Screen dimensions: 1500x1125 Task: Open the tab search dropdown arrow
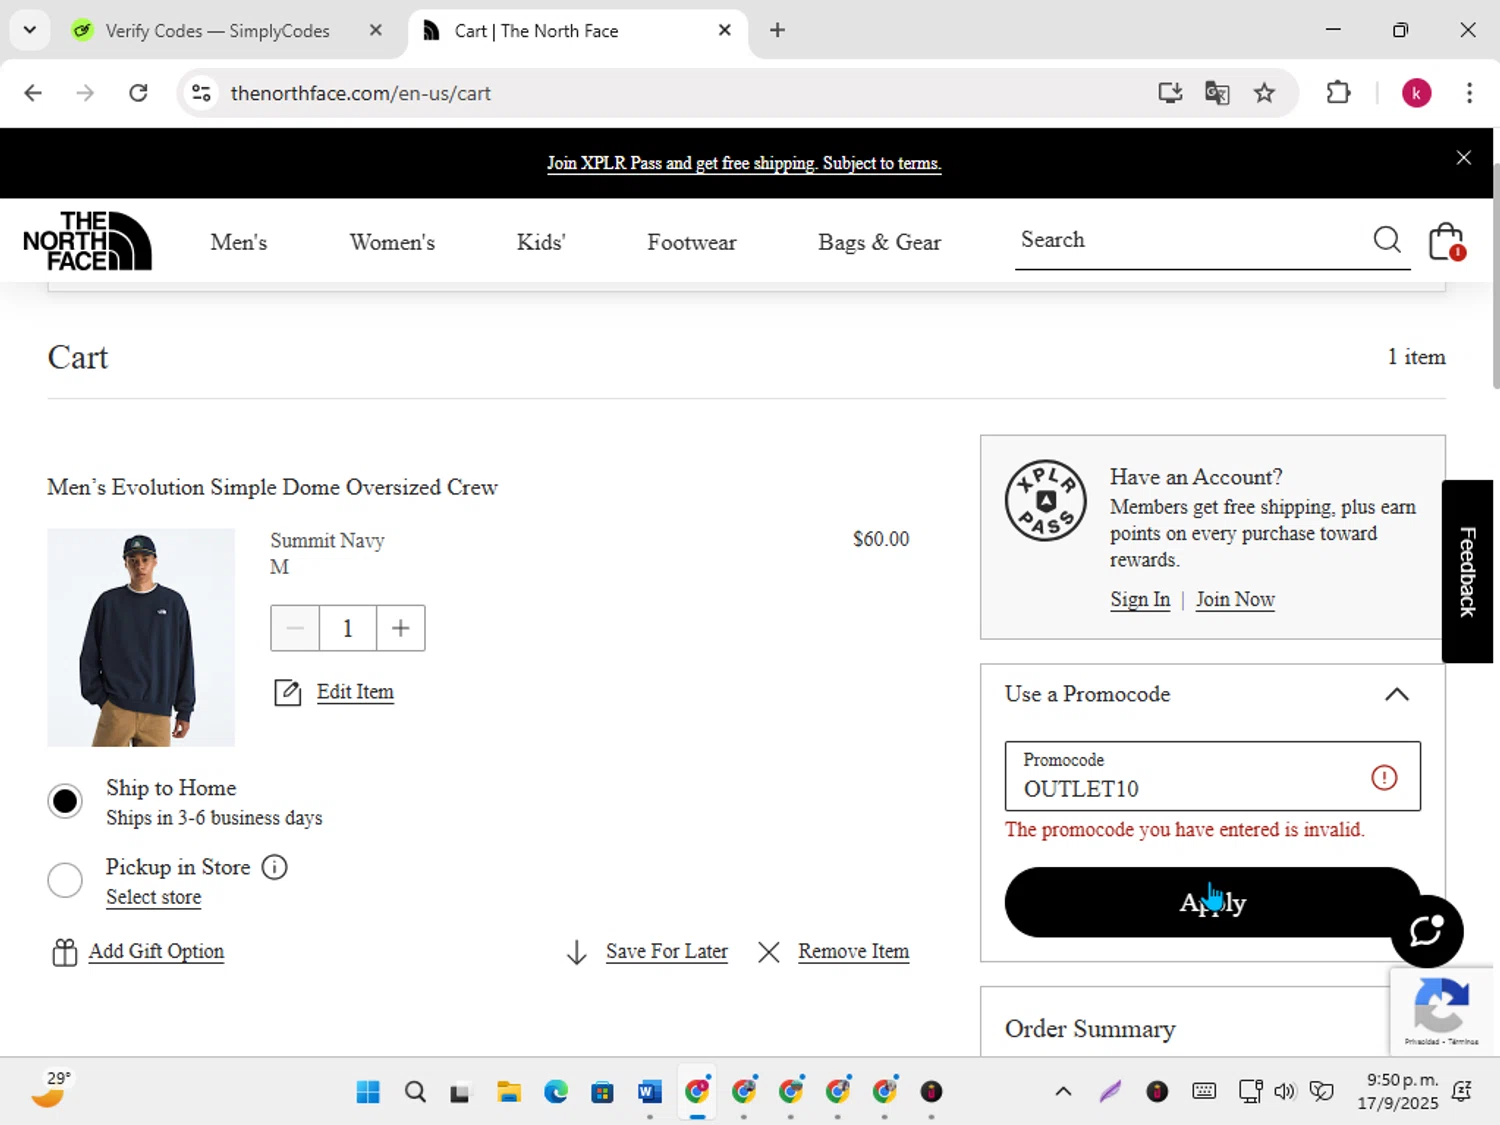pyautogui.click(x=30, y=30)
